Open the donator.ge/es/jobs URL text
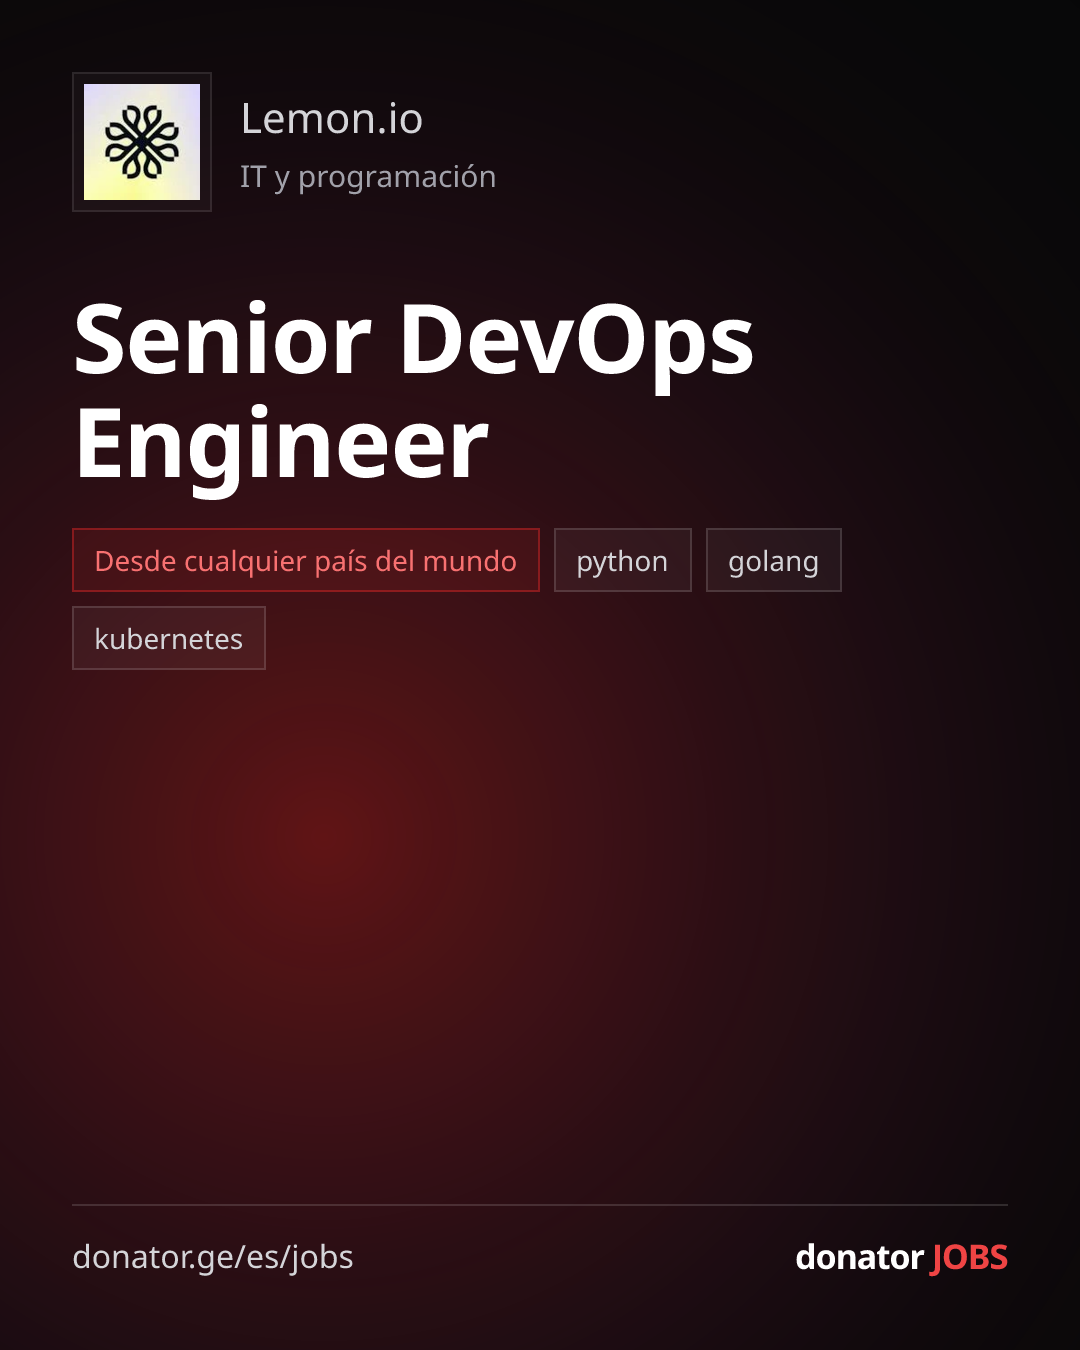The image size is (1080, 1350). [213, 1257]
